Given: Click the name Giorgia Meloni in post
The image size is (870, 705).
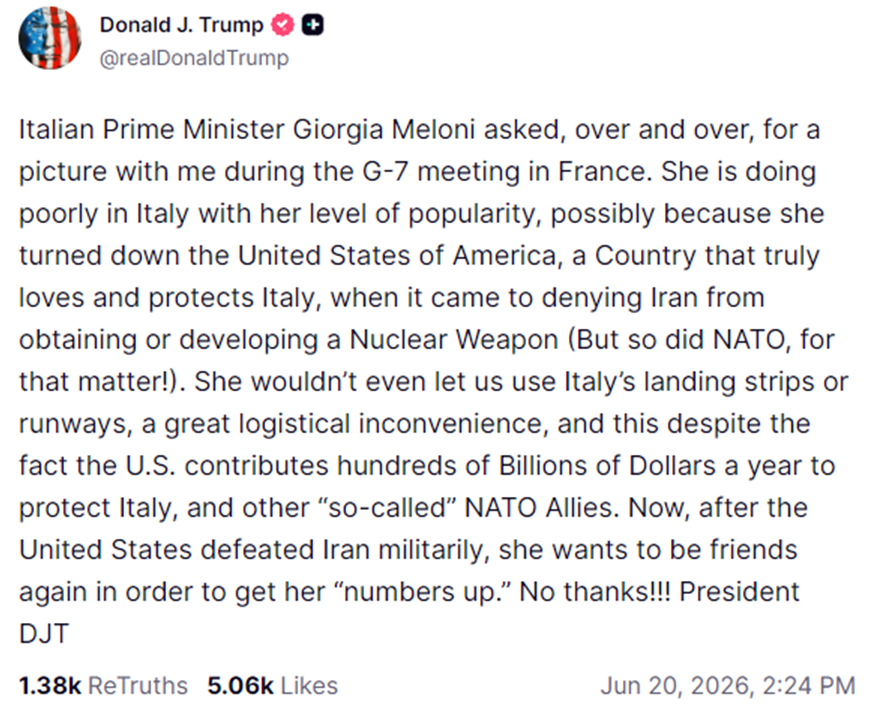Looking at the screenshot, I should (x=384, y=130).
